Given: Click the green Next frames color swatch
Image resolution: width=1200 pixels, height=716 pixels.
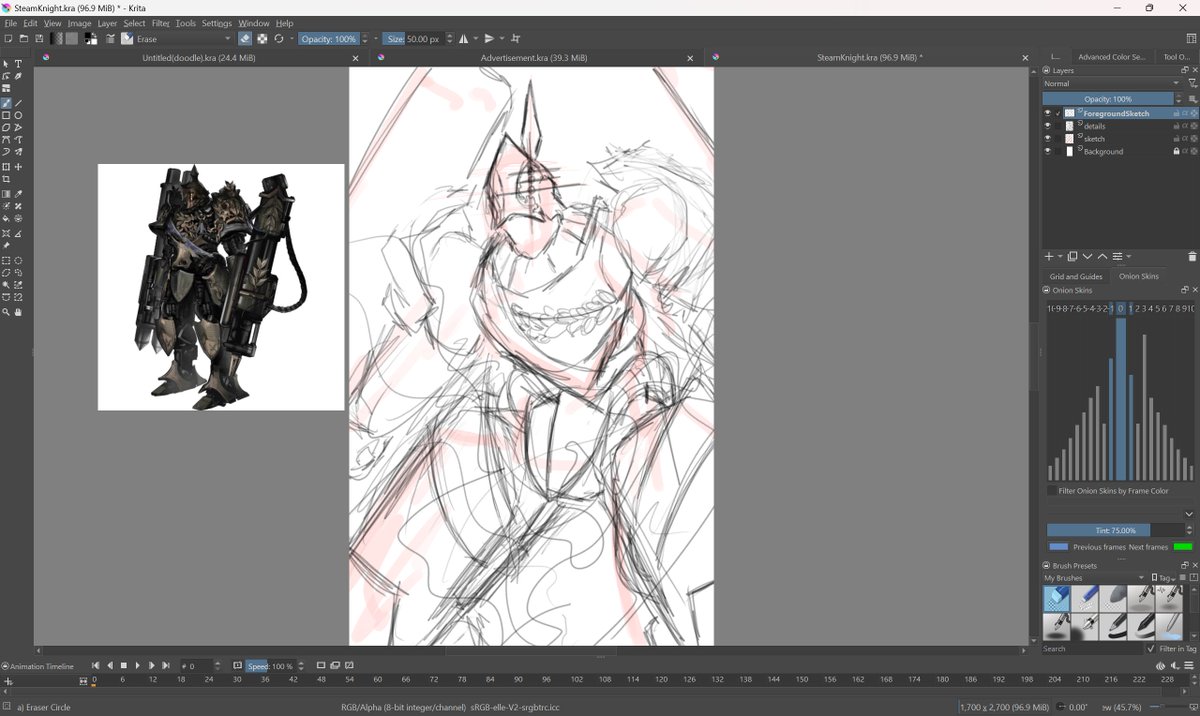Looking at the screenshot, I should [x=1183, y=547].
